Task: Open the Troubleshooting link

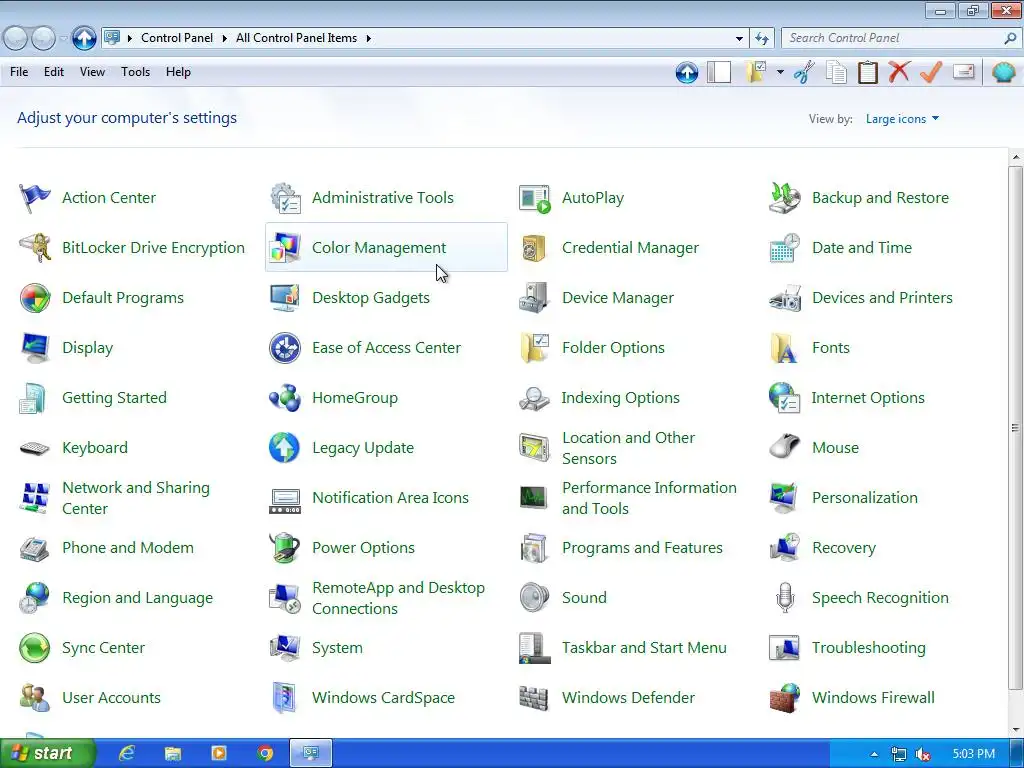Action: point(869,648)
